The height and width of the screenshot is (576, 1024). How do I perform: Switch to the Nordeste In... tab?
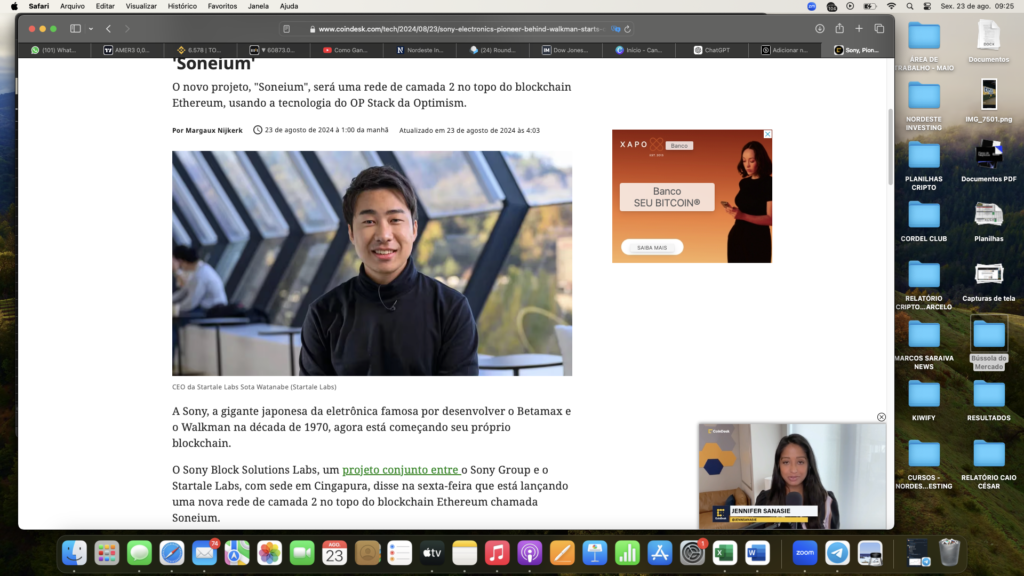tap(419, 50)
